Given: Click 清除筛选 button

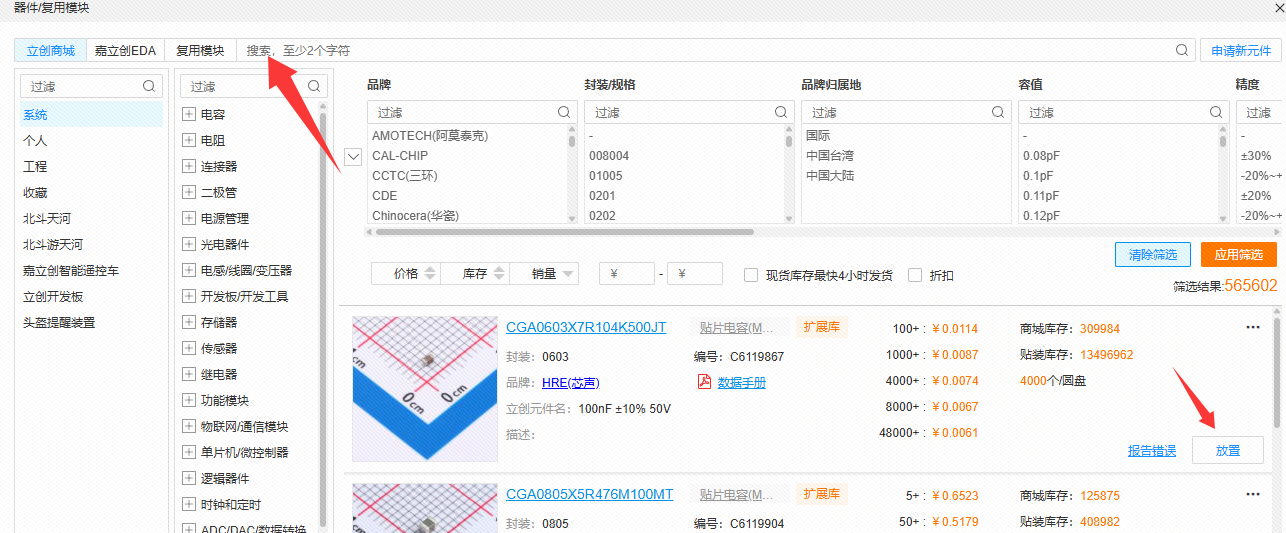Looking at the screenshot, I should tap(1152, 255).
